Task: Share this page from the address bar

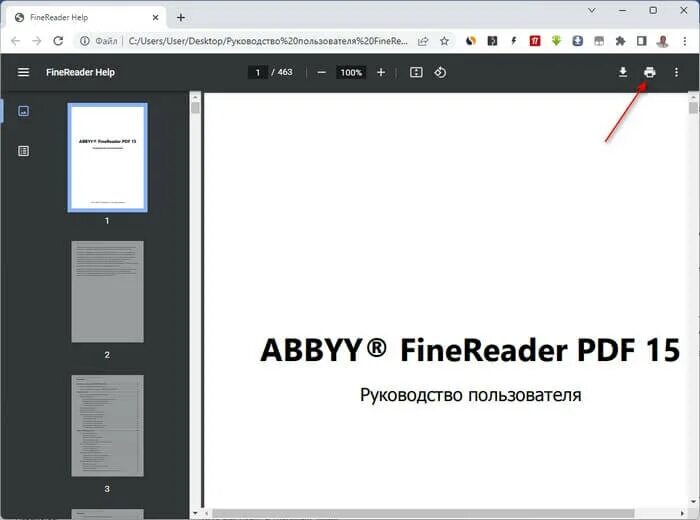Action: tap(423, 41)
